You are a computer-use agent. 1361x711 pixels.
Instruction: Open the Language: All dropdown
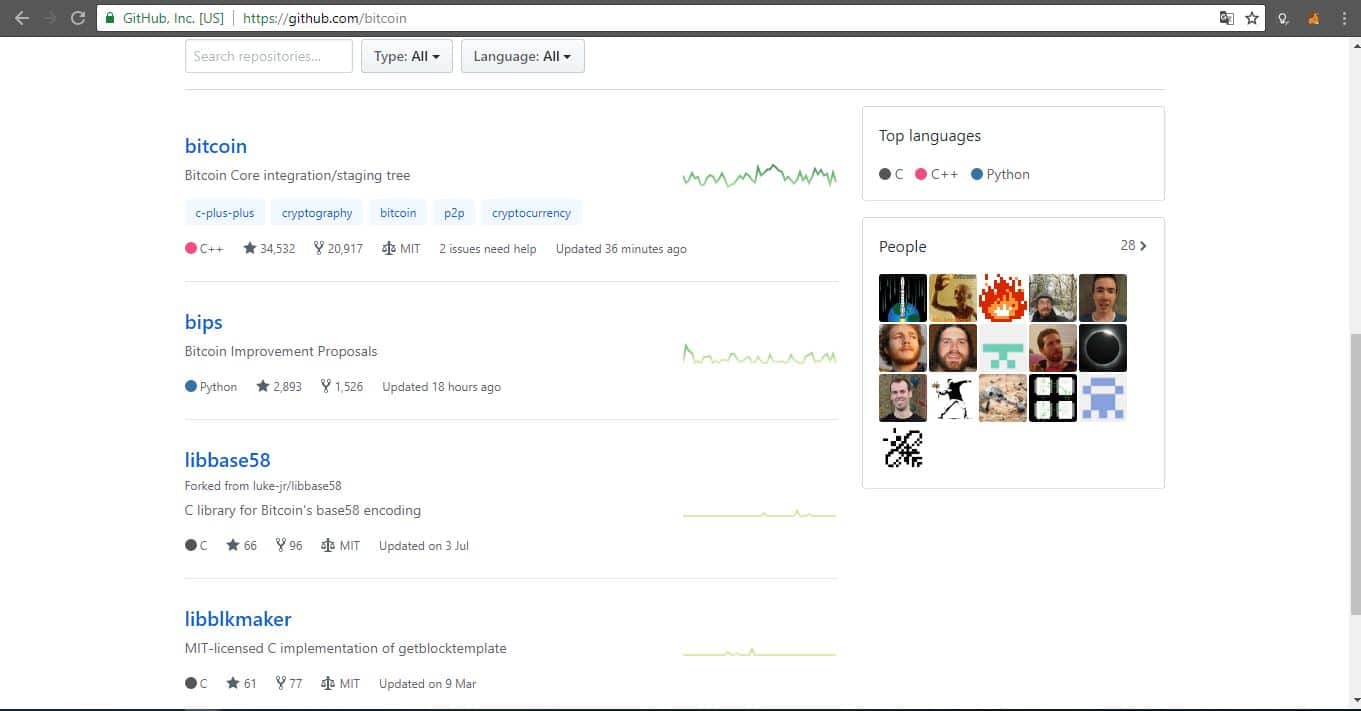[x=522, y=57]
